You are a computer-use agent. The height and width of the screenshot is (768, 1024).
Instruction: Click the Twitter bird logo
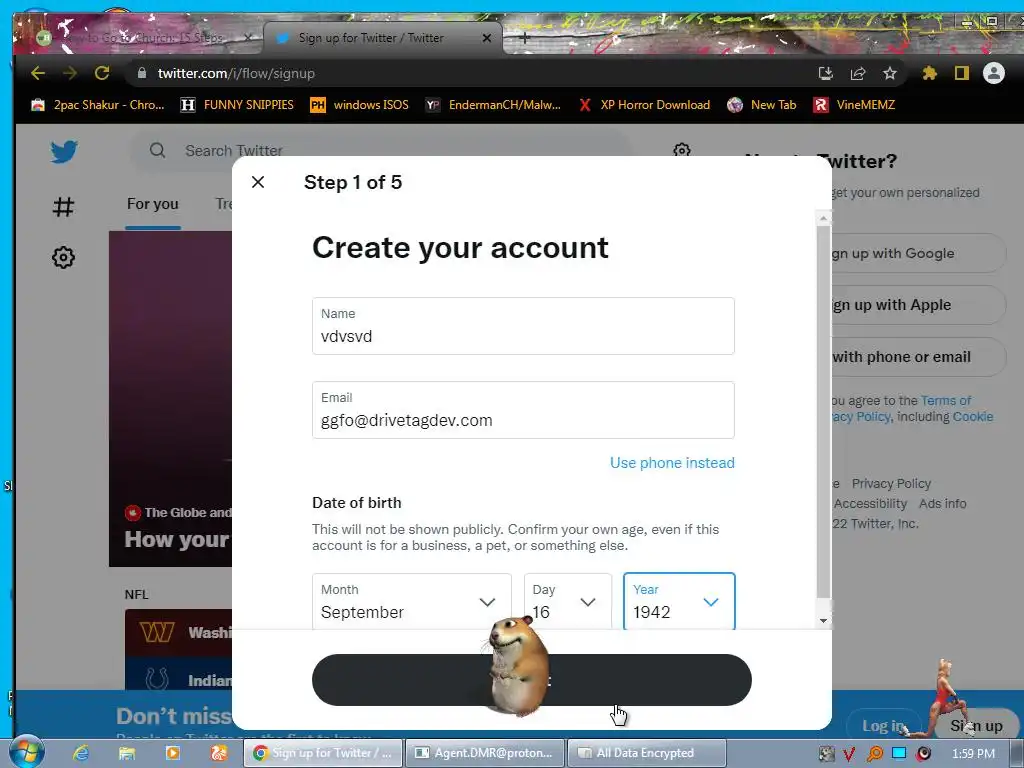pyautogui.click(x=64, y=152)
